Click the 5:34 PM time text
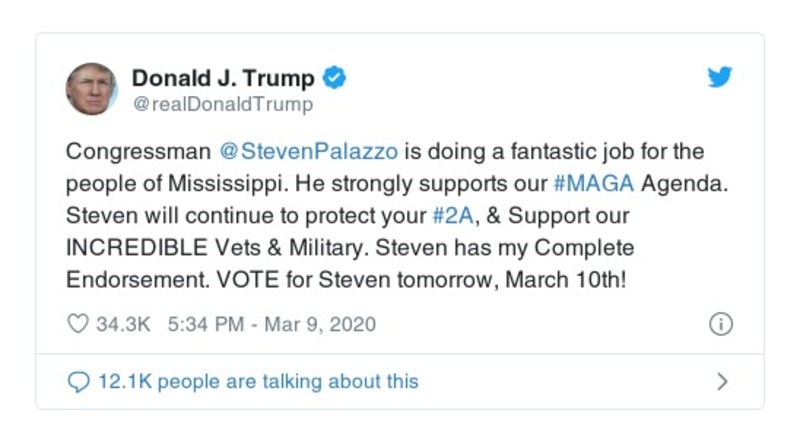Screen dimensions: 800x445 tap(201, 324)
